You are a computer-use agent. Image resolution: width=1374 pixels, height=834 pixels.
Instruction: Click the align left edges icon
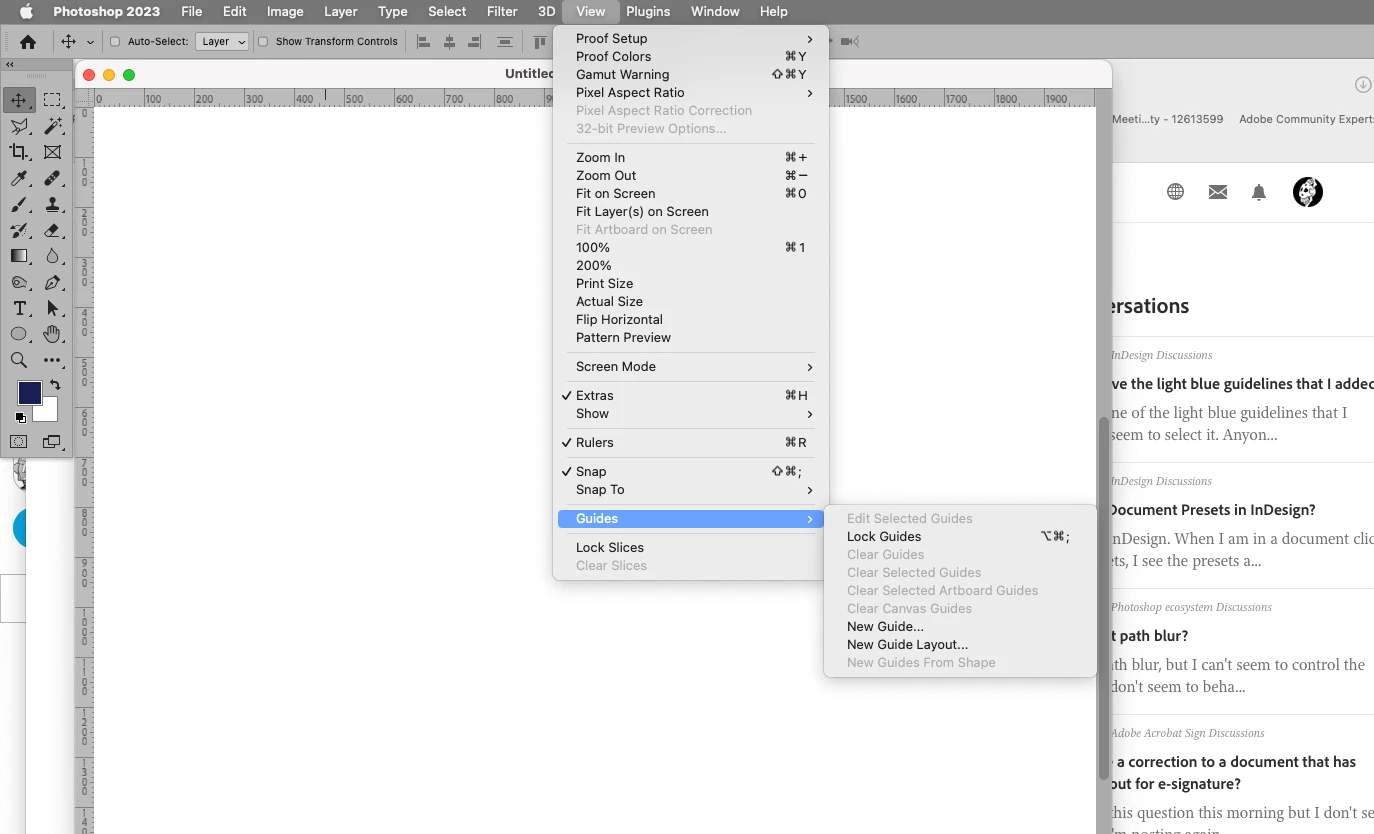[x=423, y=41]
